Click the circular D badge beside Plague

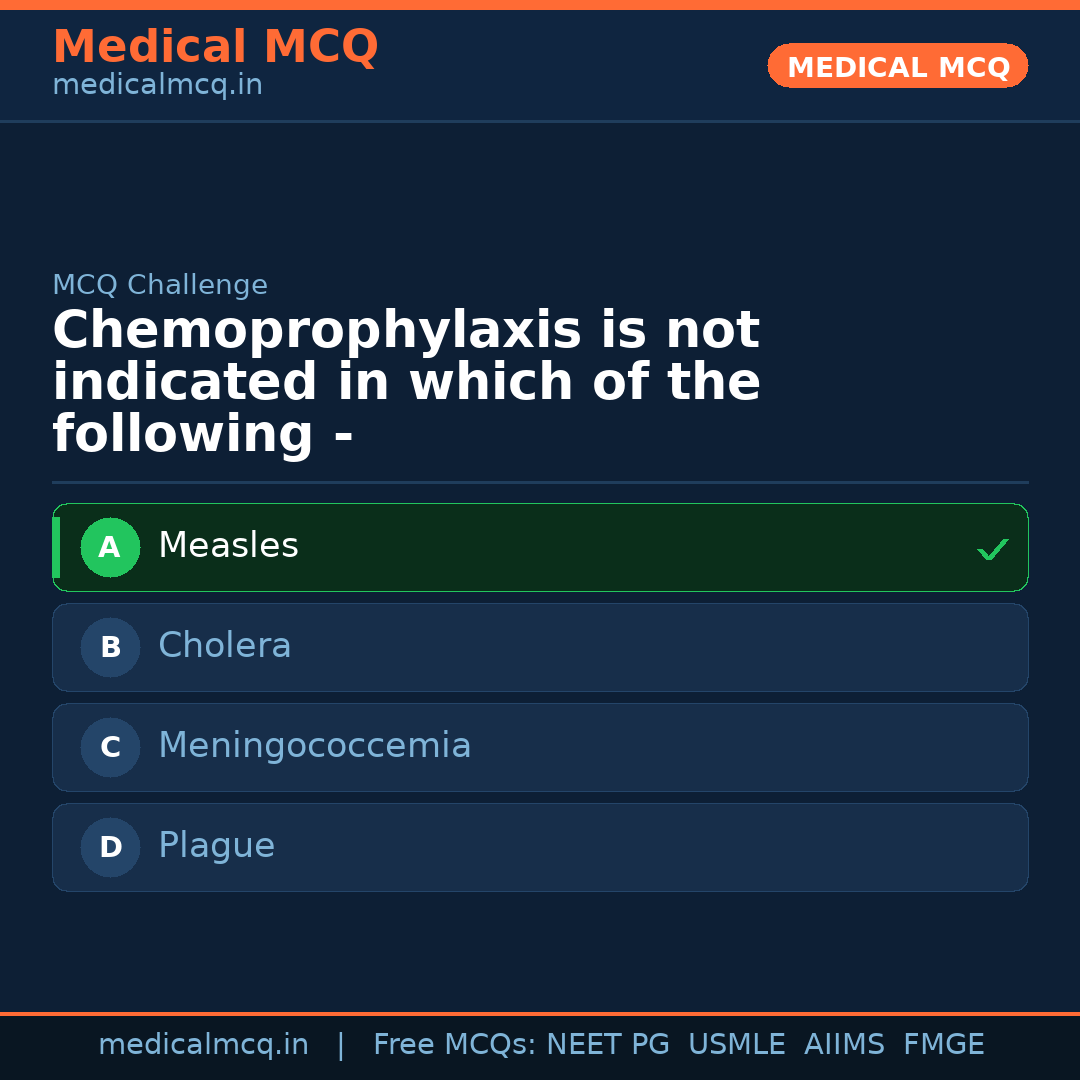(110, 847)
